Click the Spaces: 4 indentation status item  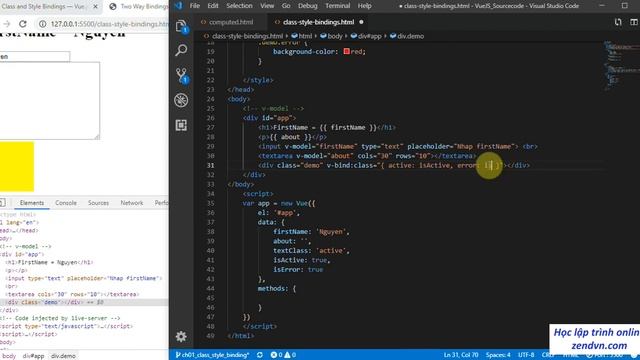click(498, 355)
